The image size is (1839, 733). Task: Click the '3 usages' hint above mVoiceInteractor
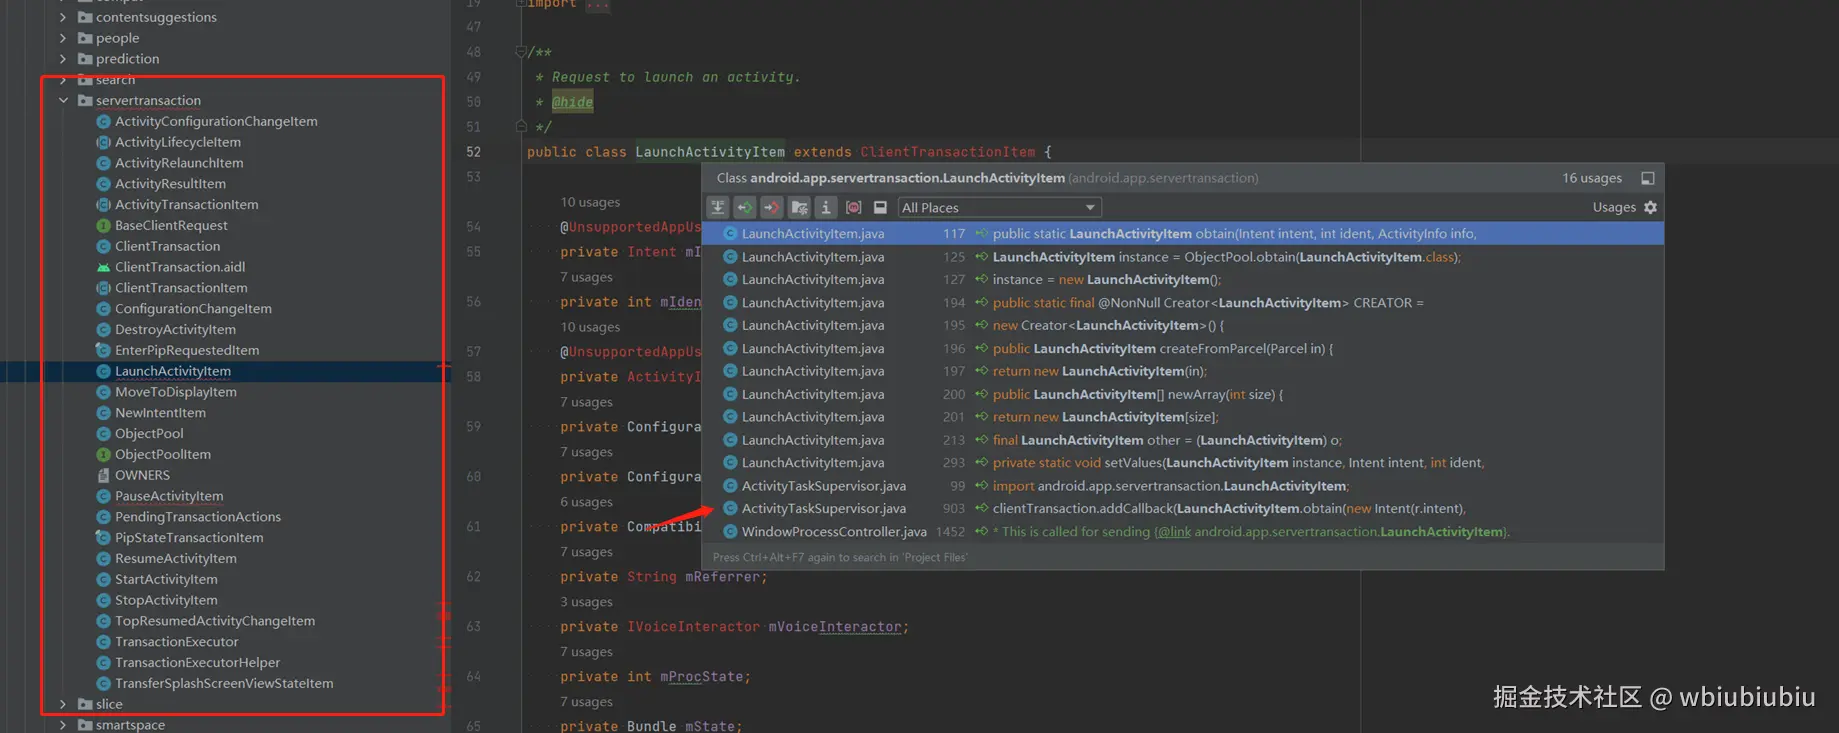[x=586, y=602]
